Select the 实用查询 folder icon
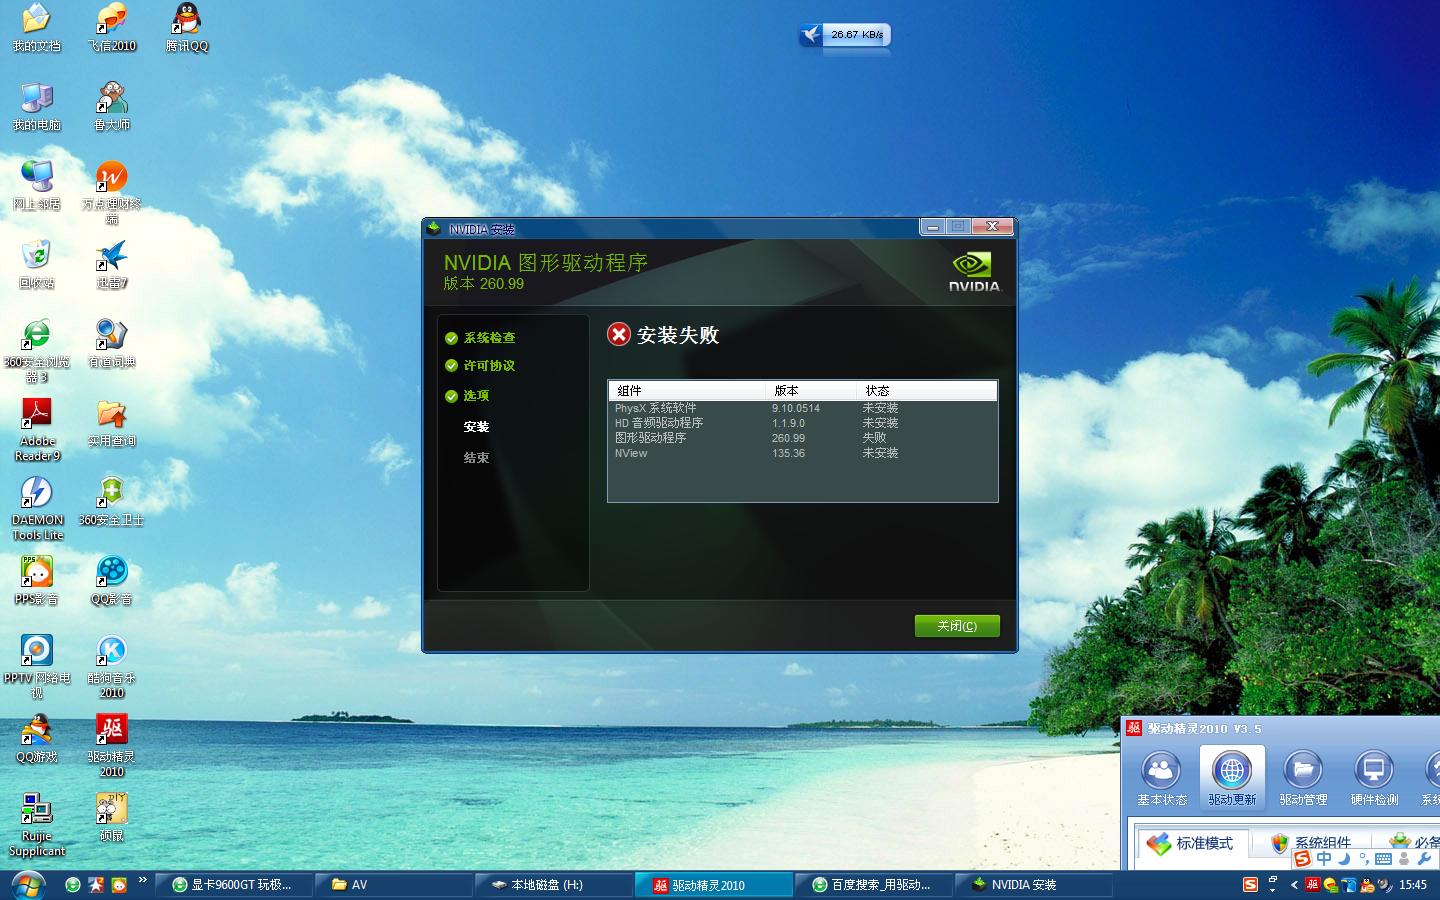Viewport: 1440px width, 900px height. (x=111, y=422)
